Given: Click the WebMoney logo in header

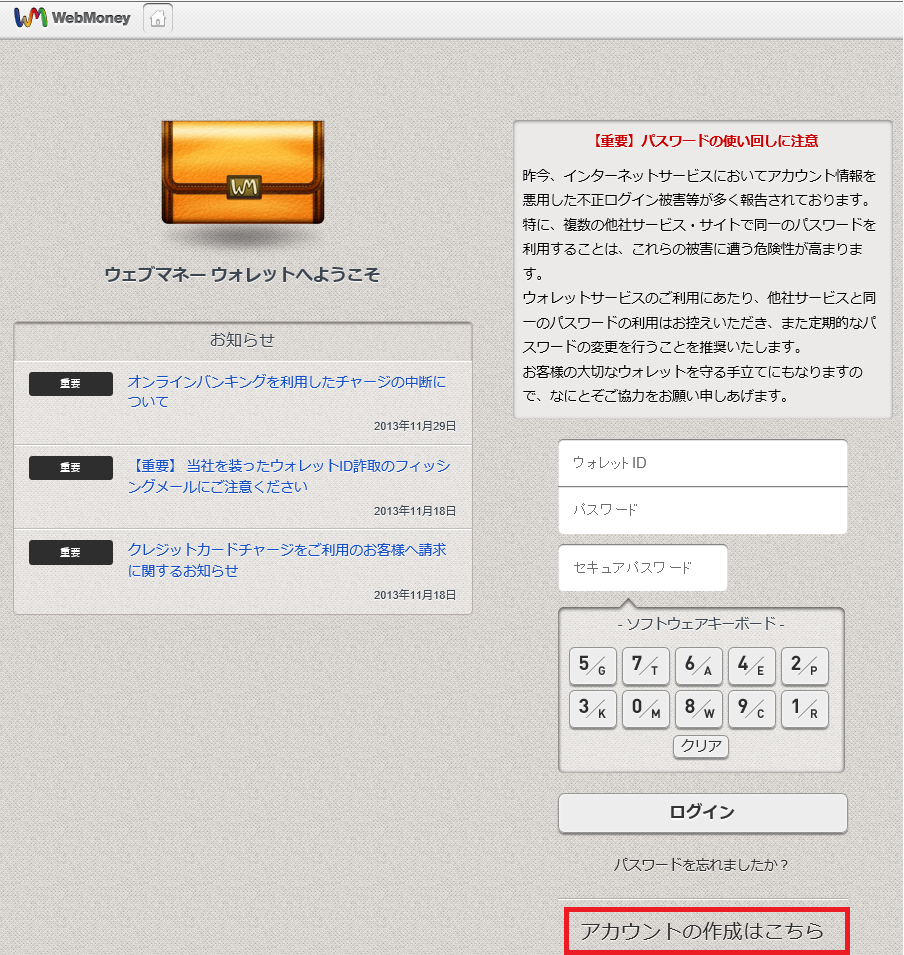Looking at the screenshot, I should [72, 18].
